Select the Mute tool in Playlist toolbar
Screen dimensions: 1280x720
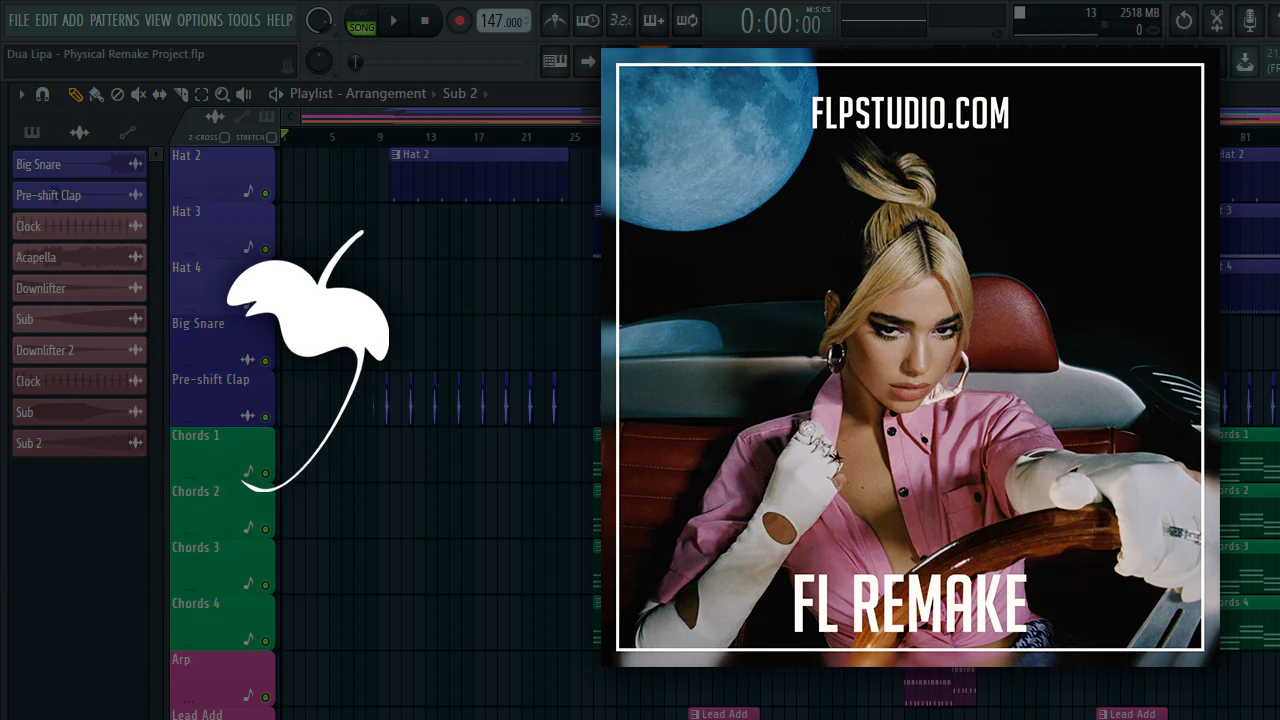tap(138, 94)
